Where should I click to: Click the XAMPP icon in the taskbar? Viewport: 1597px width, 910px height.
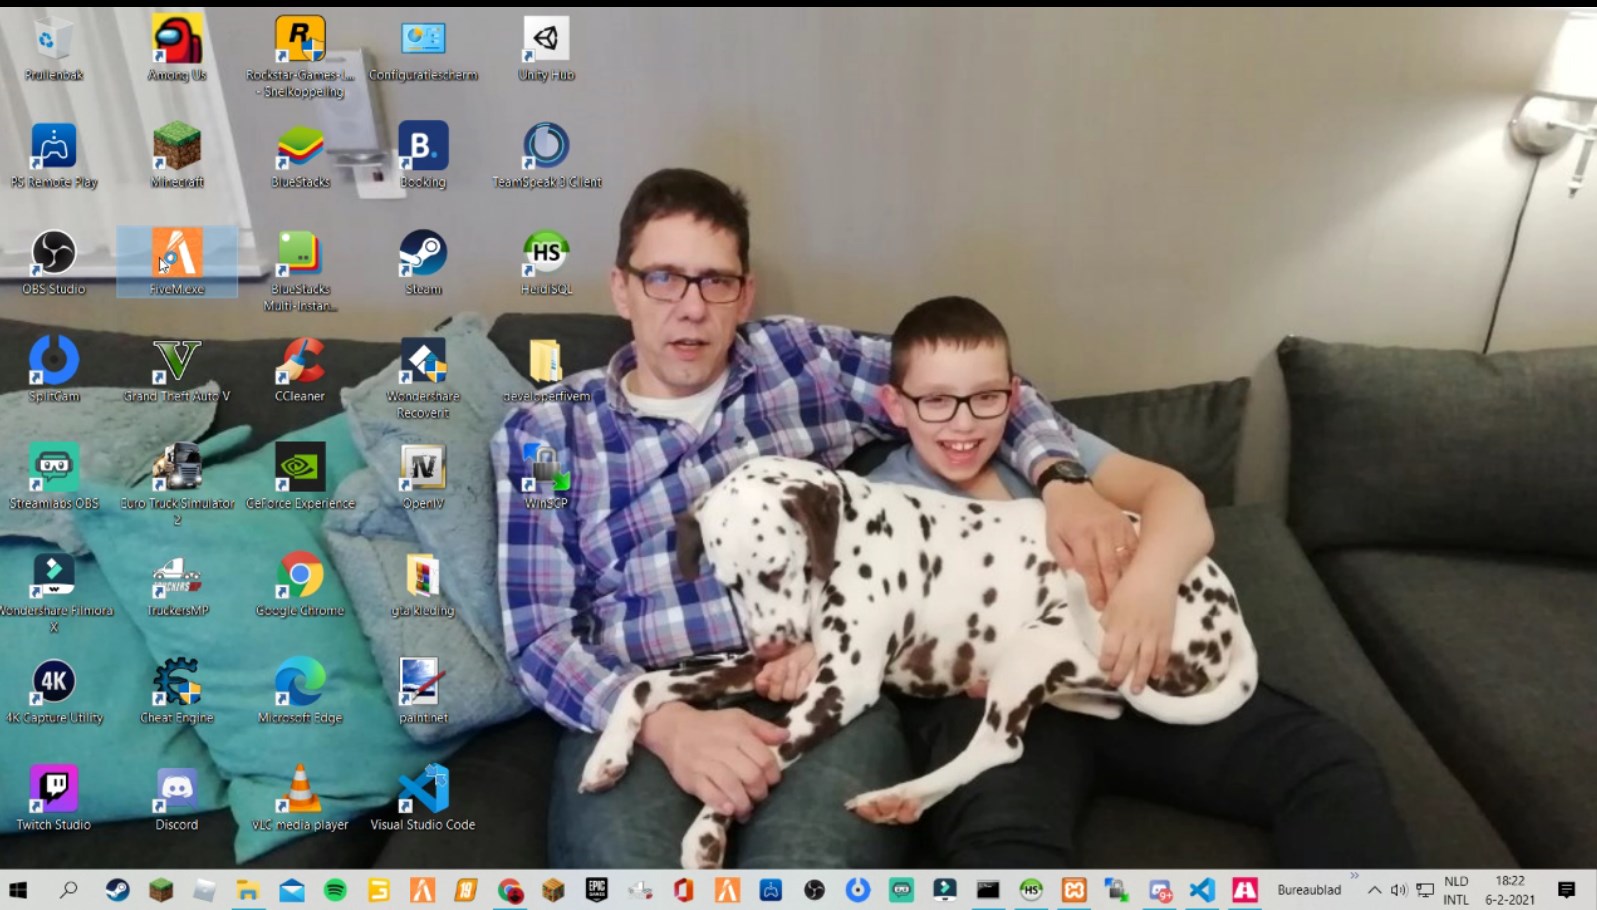pyautogui.click(x=1074, y=890)
